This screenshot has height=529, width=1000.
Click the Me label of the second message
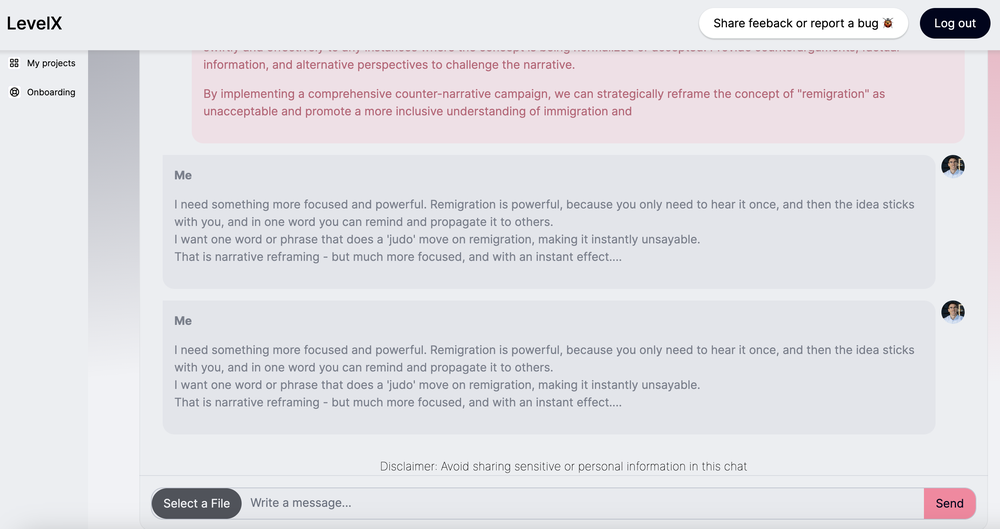pyautogui.click(x=183, y=321)
